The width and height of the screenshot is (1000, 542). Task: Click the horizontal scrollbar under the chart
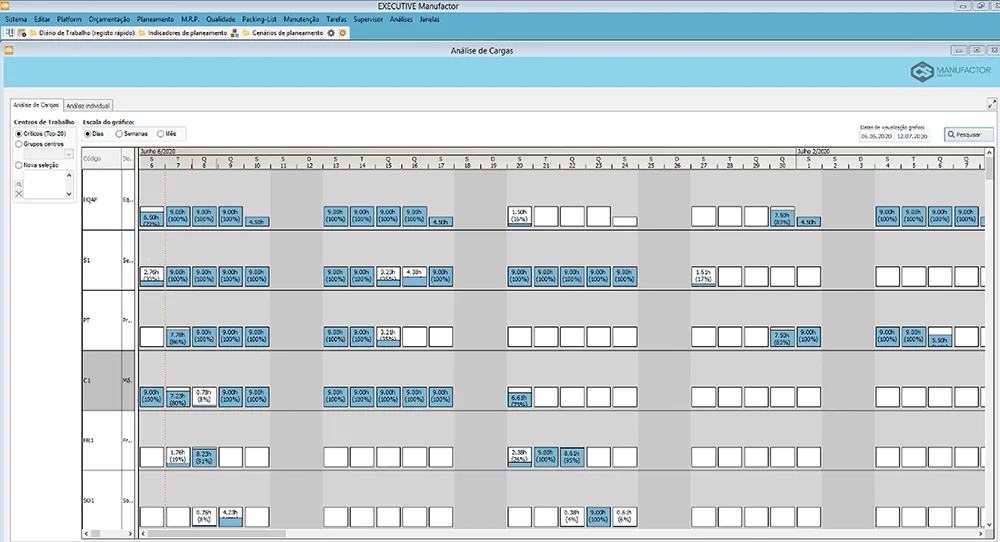561,534
